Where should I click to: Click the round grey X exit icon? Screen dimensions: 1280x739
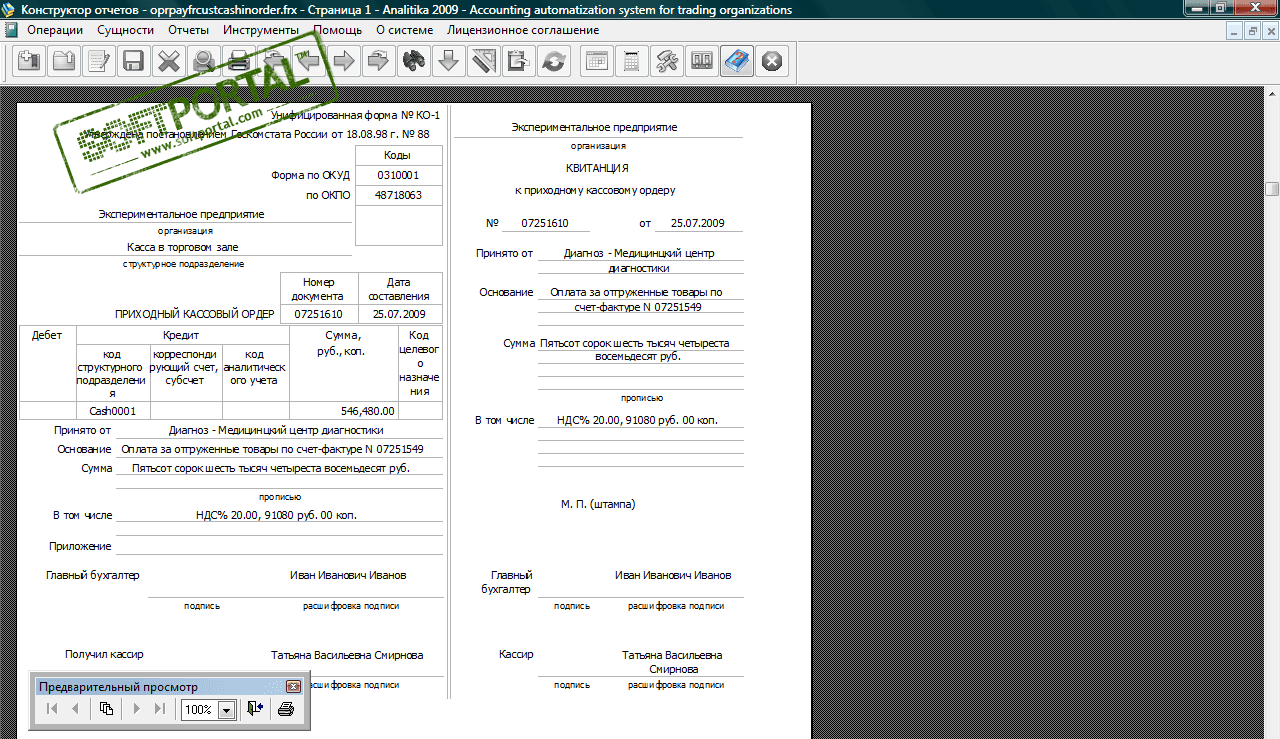point(771,61)
